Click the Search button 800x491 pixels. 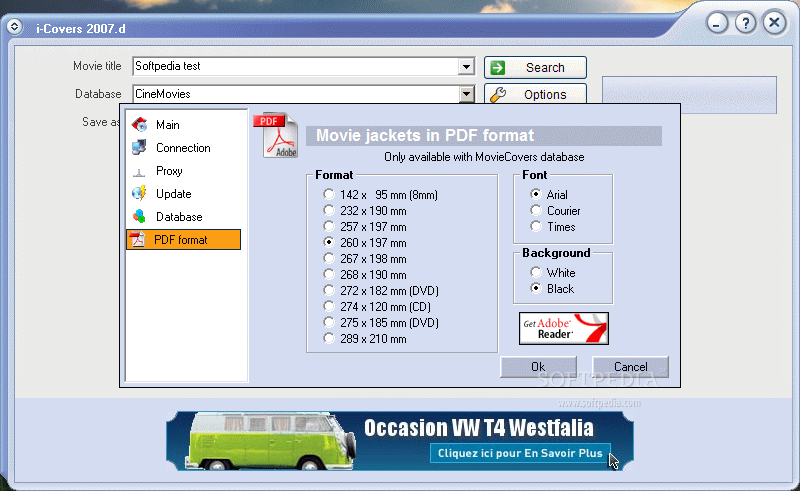tap(535, 67)
